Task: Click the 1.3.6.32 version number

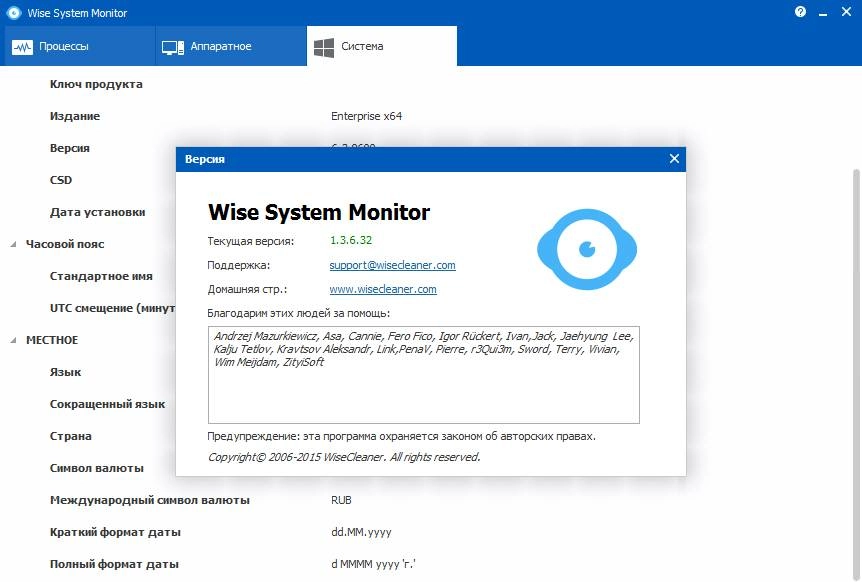Action: tap(351, 240)
